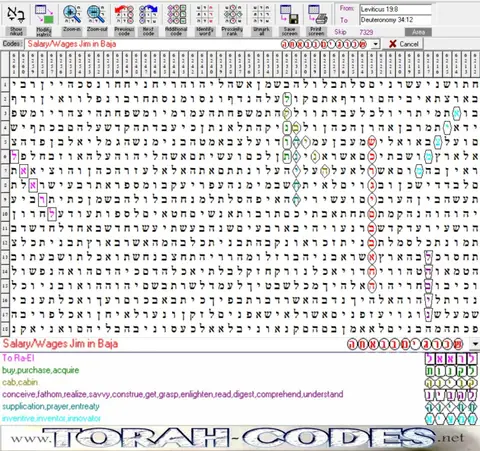Click row header 18 of the matrix
480x451 pixels.
click(5, 329)
